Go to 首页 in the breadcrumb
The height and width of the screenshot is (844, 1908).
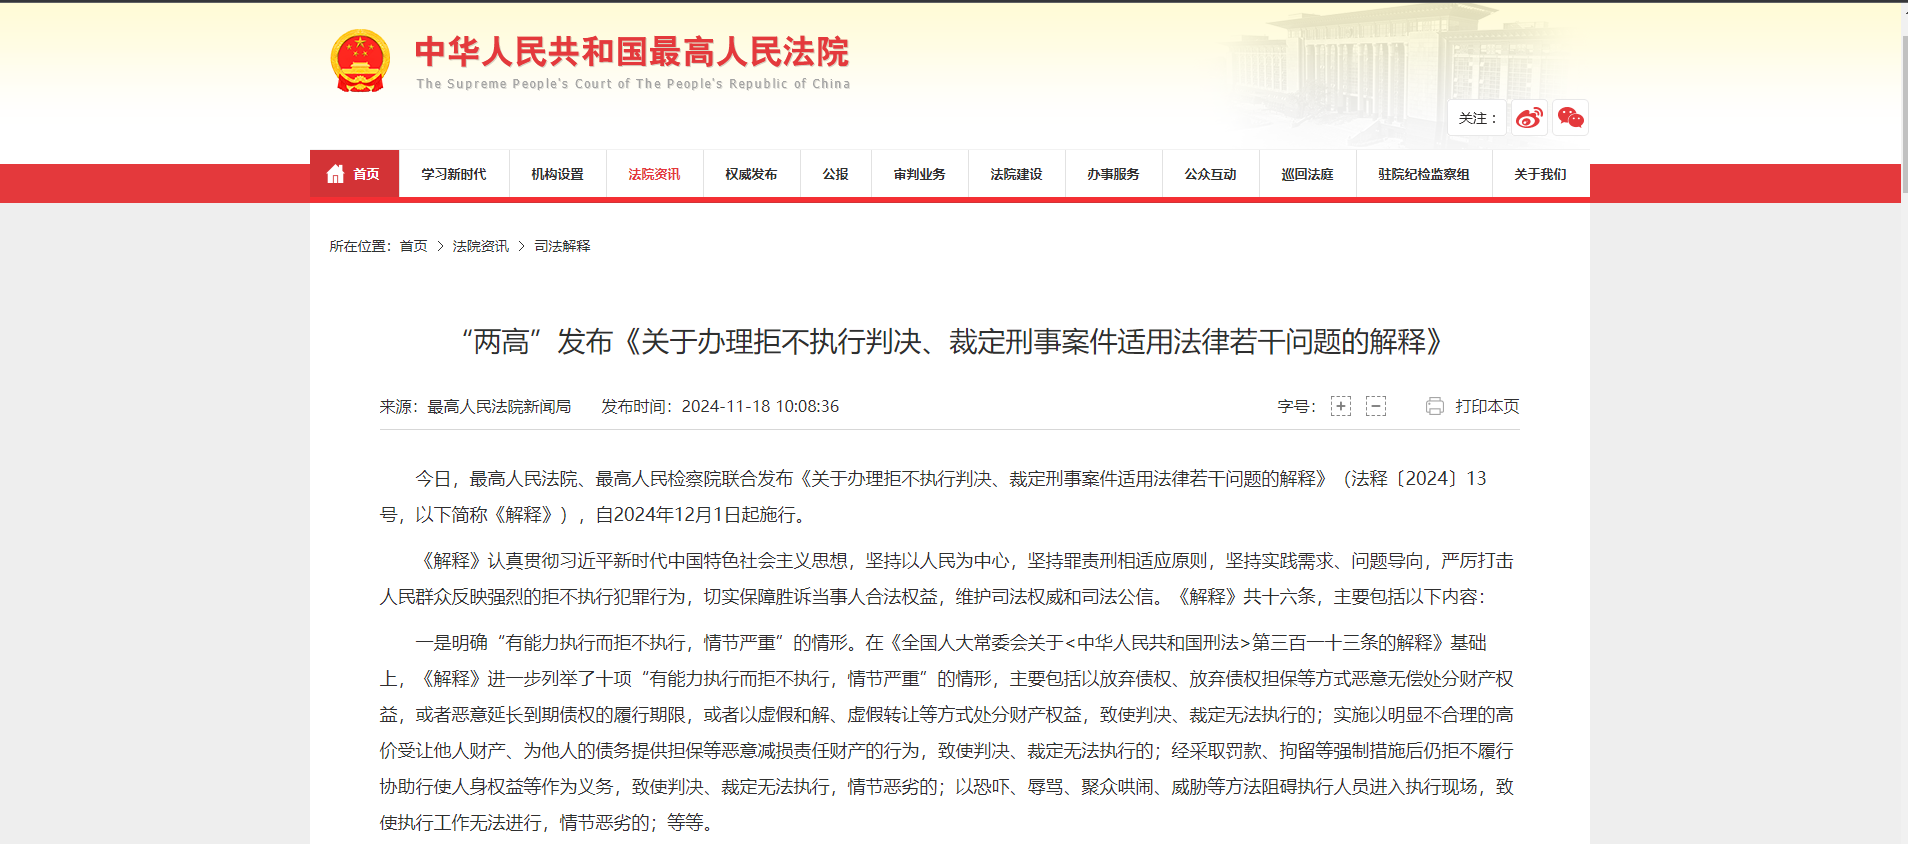pyautogui.click(x=413, y=246)
